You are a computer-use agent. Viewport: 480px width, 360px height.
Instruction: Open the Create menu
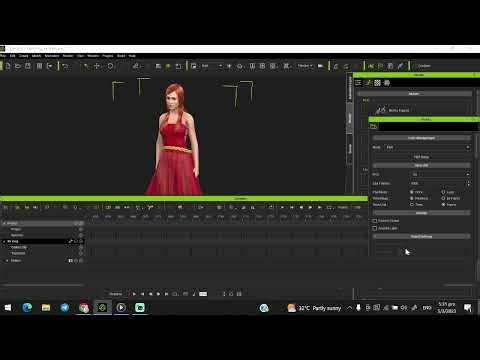24,56
